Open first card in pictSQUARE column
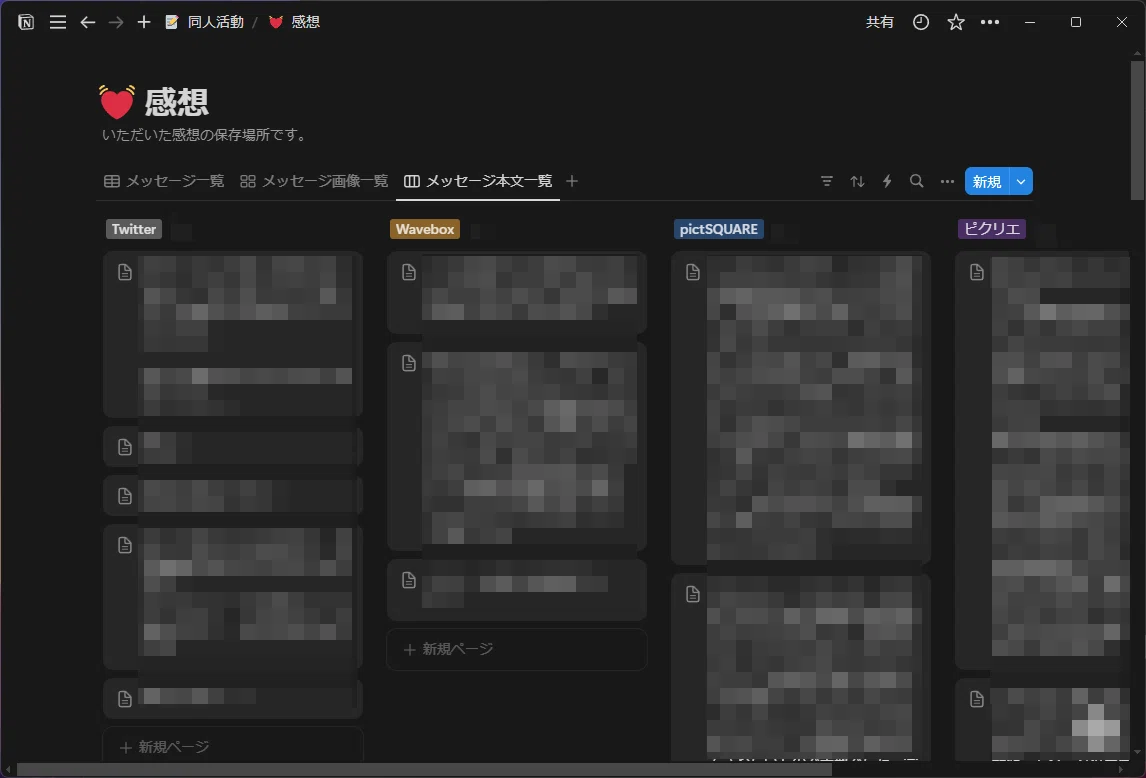 [x=800, y=408]
